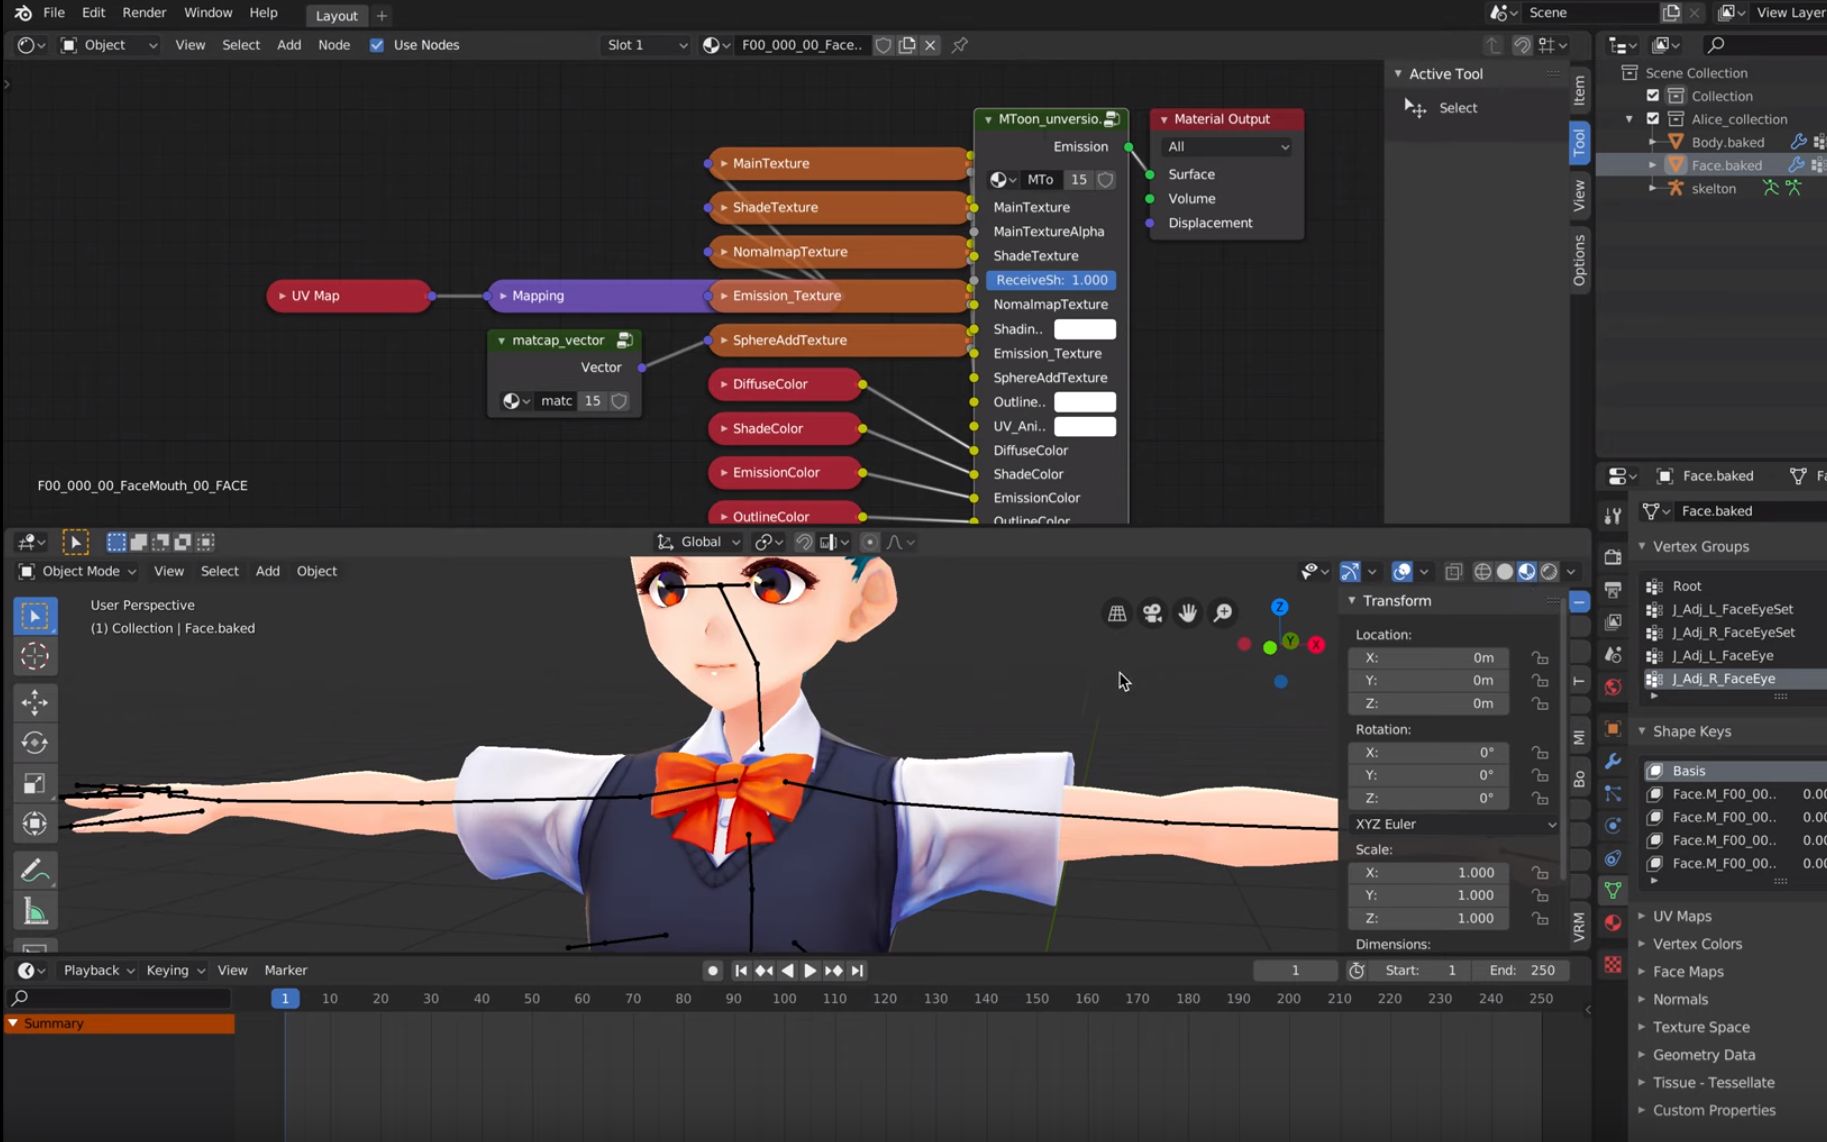This screenshot has width=1827, height=1142.
Task: Select the Annotate tool
Action: point(35,870)
